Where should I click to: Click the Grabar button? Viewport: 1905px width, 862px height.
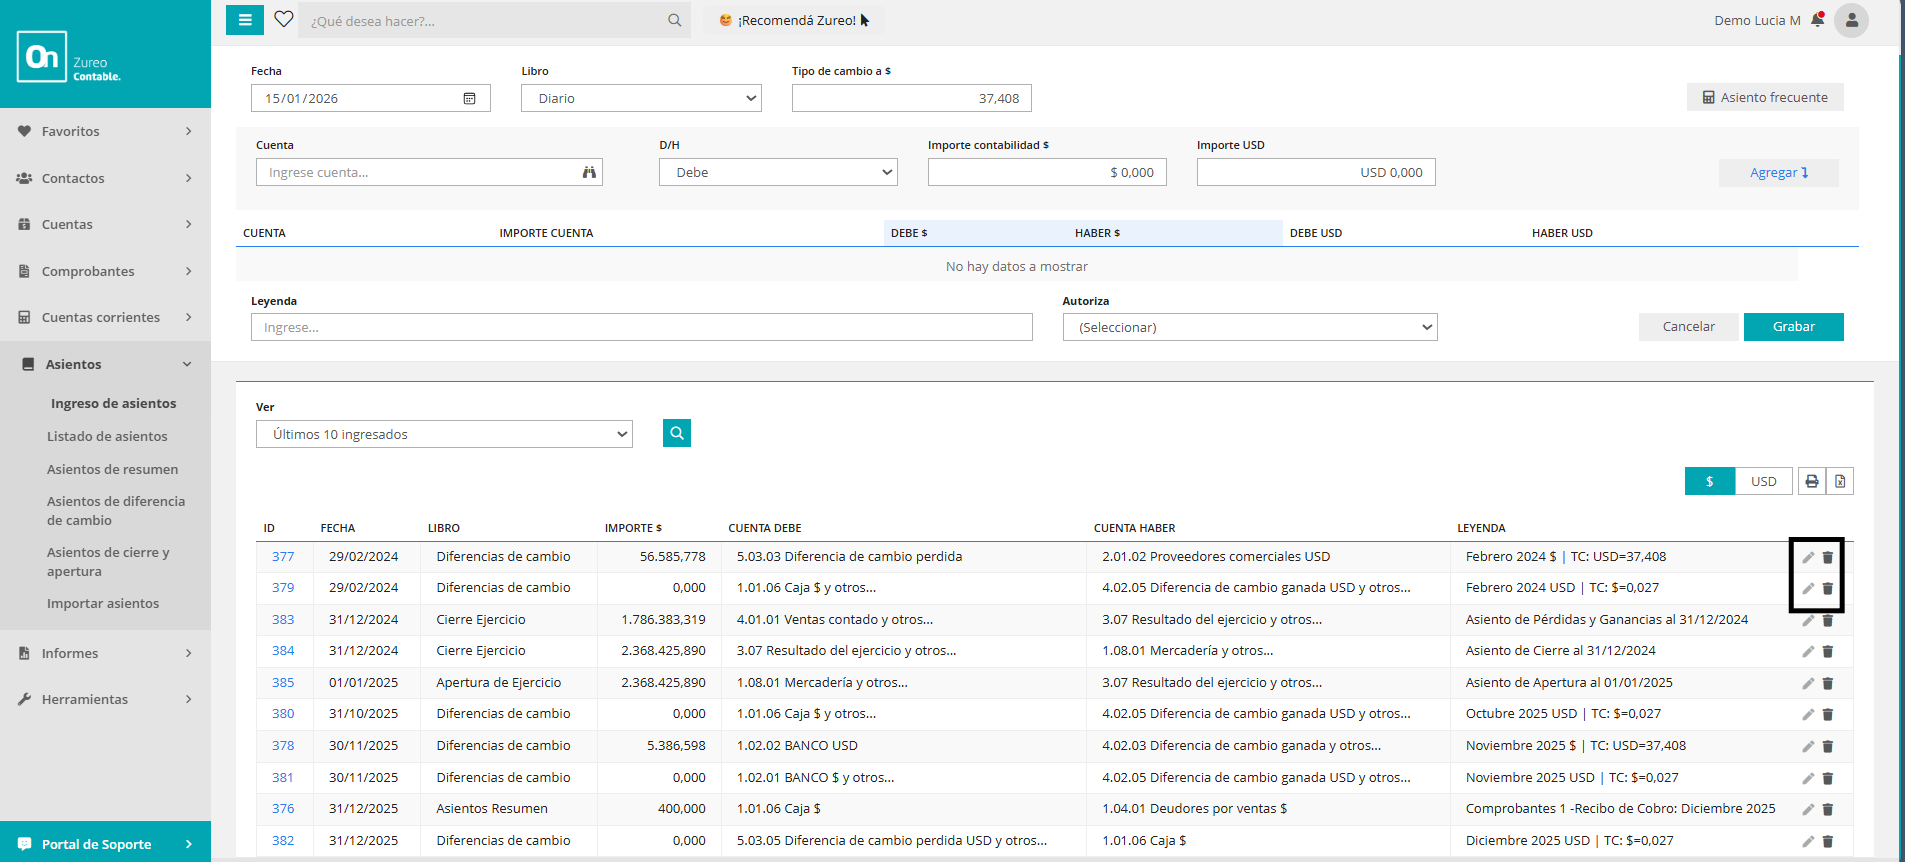click(1793, 327)
